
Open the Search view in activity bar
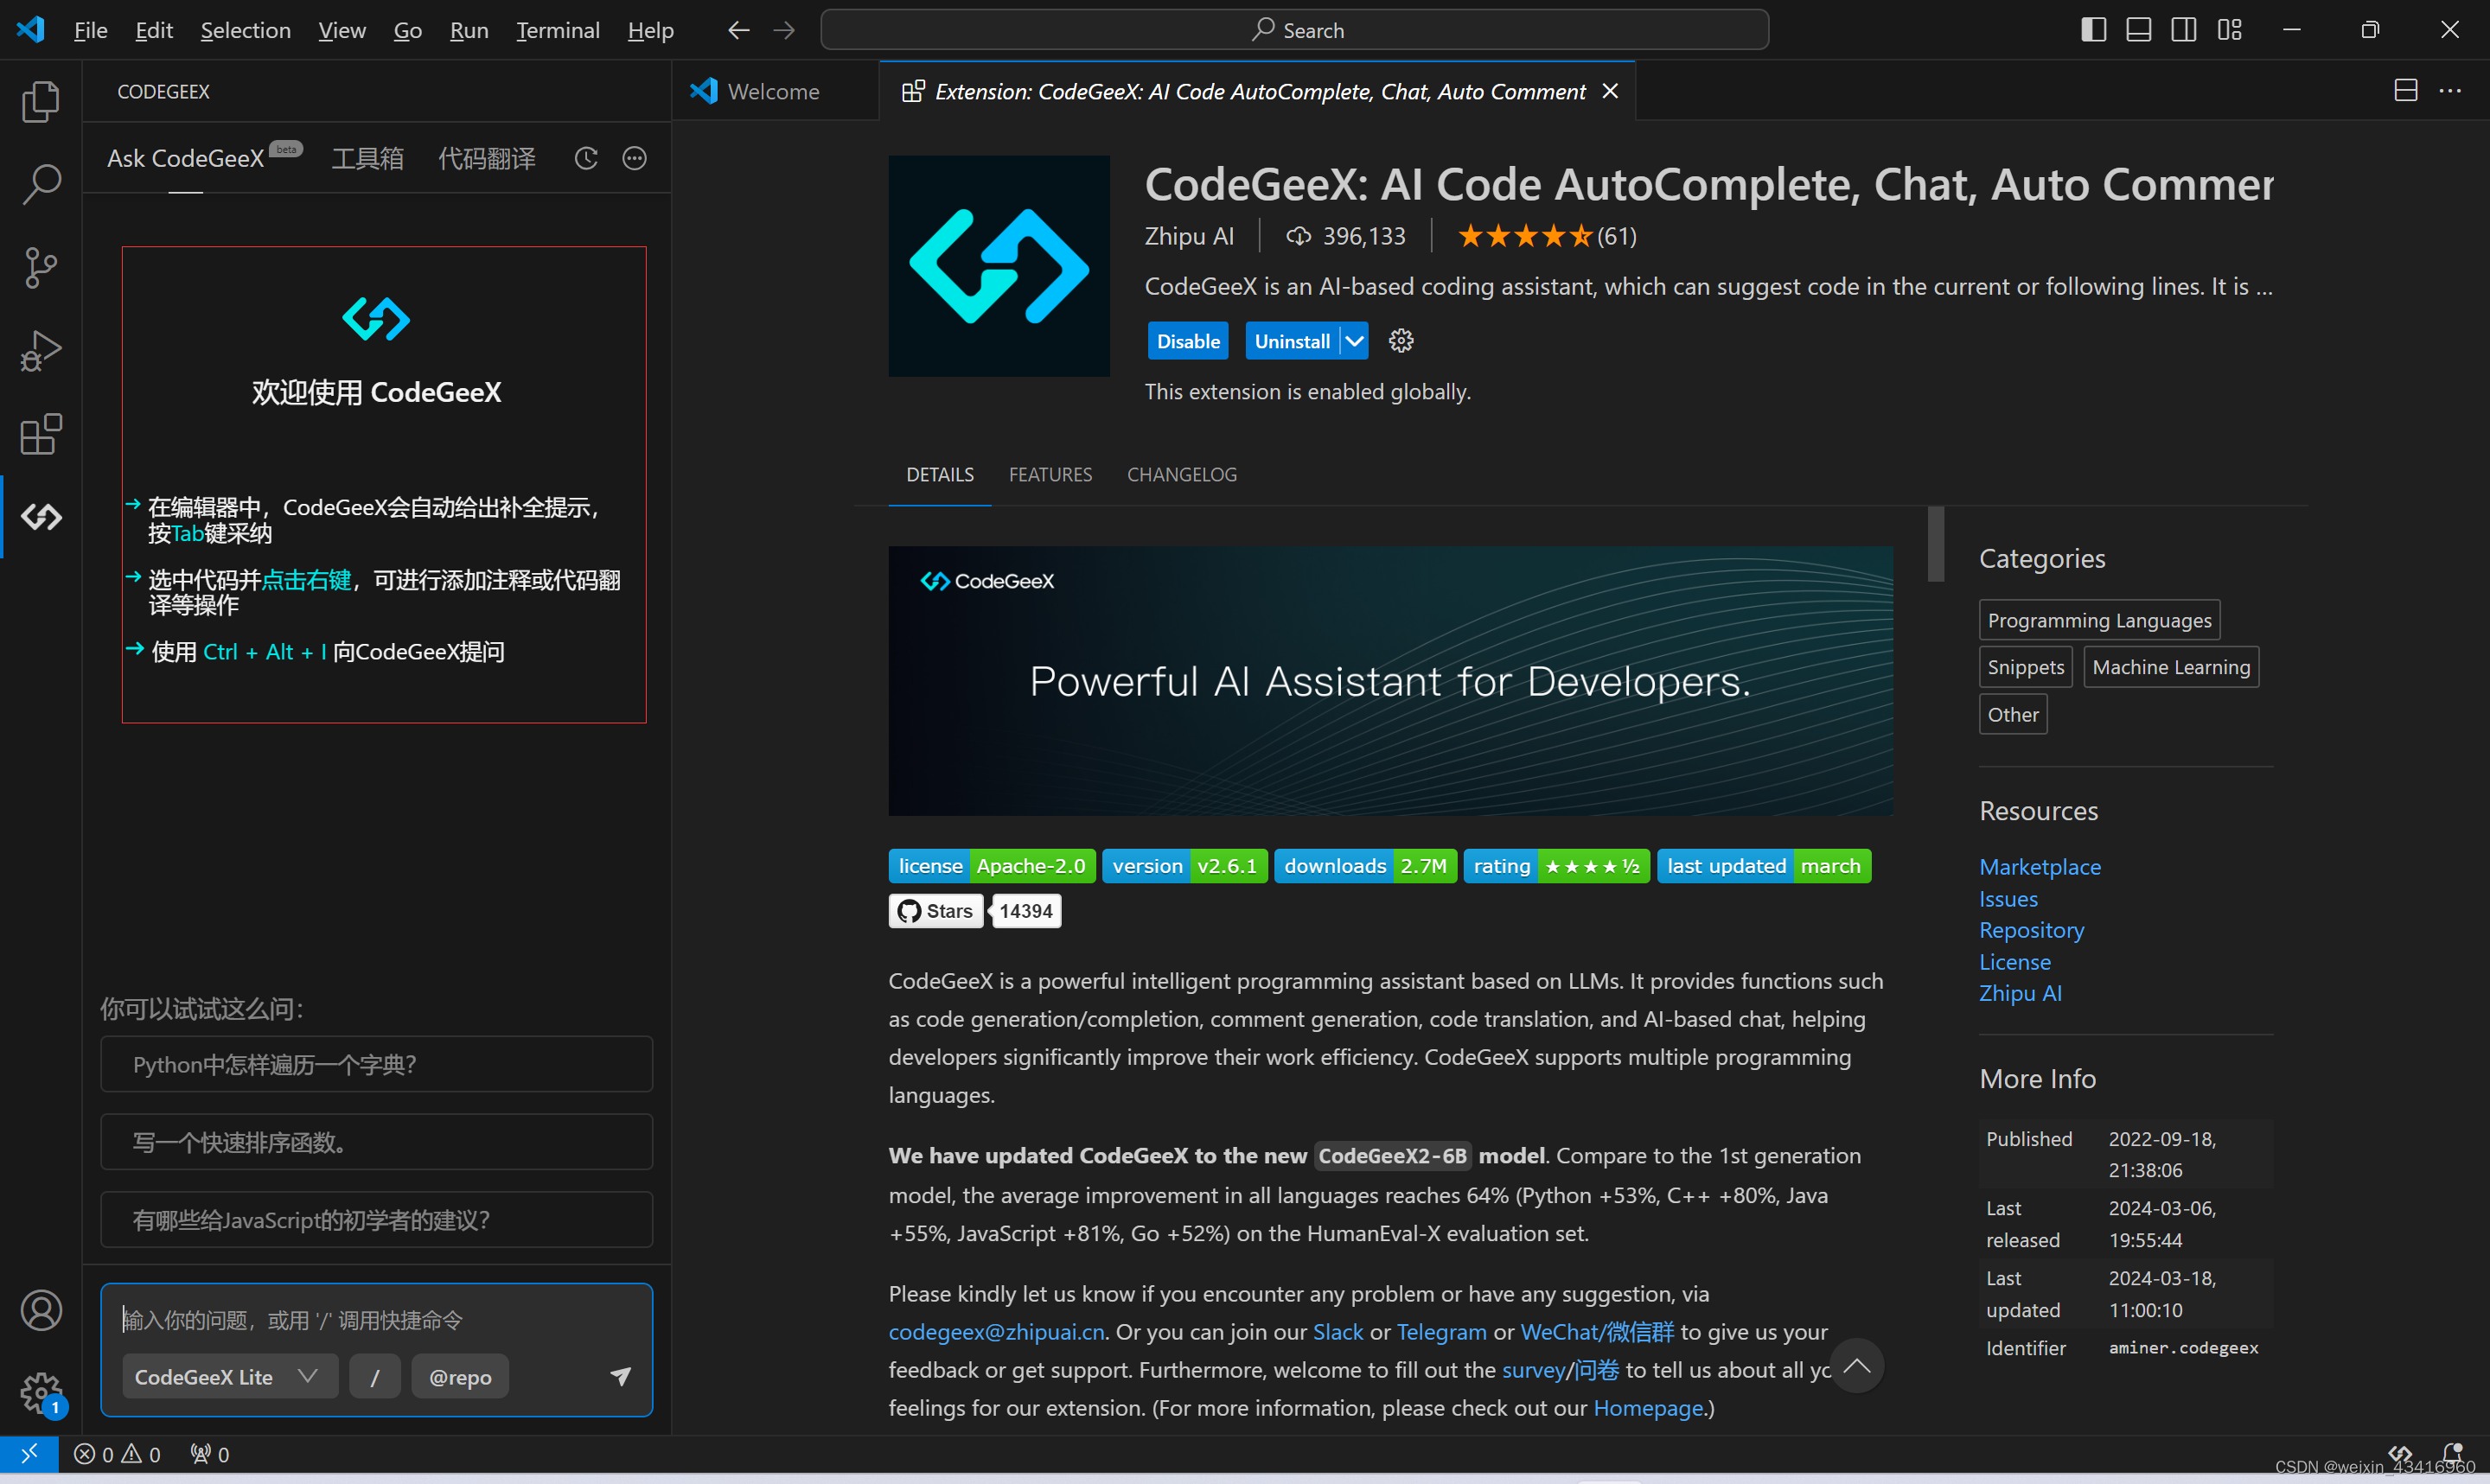(41, 184)
